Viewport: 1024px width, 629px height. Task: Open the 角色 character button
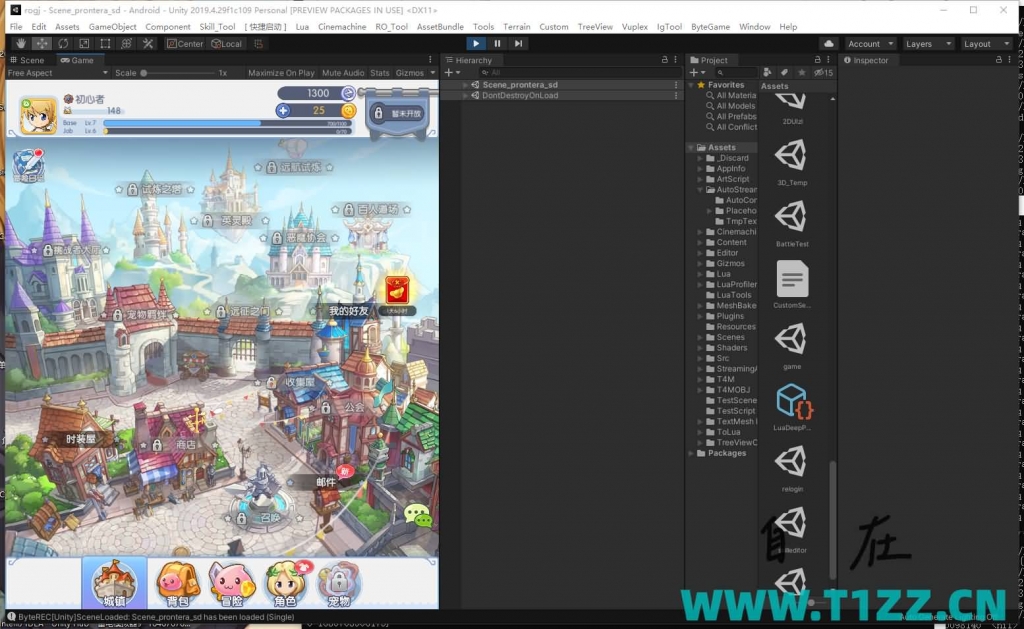click(285, 583)
